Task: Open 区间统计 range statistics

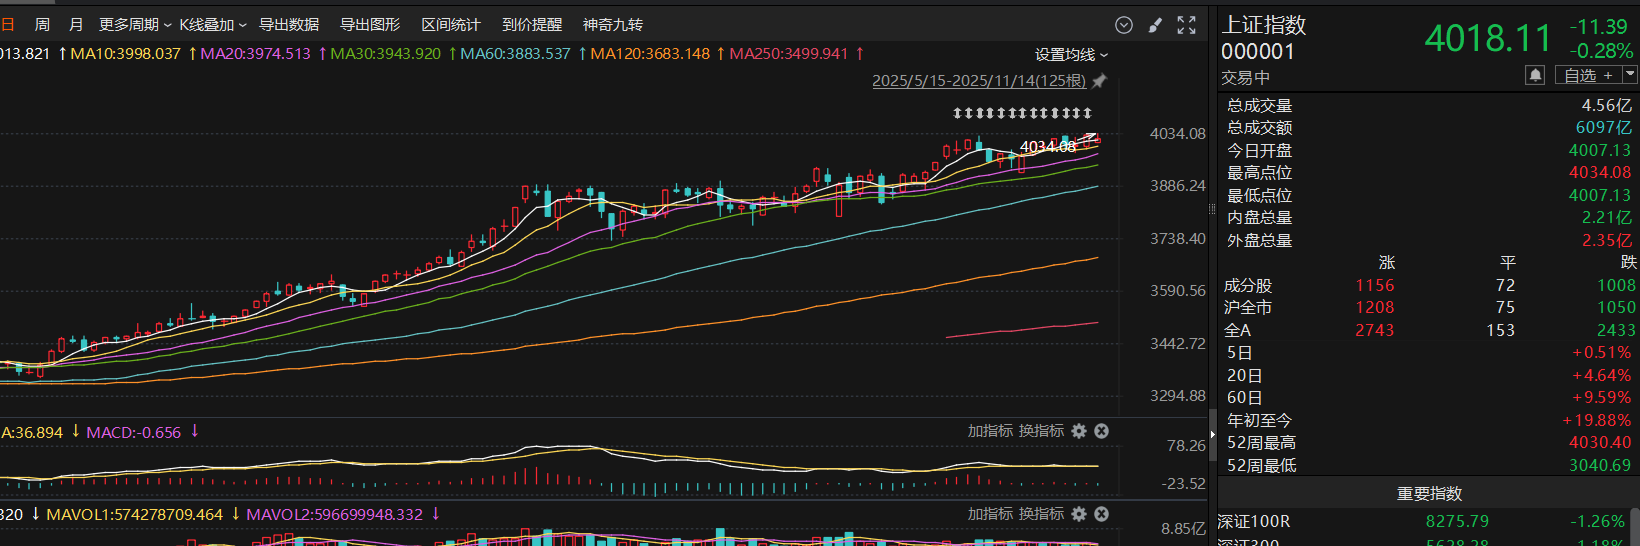Action: click(x=451, y=25)
